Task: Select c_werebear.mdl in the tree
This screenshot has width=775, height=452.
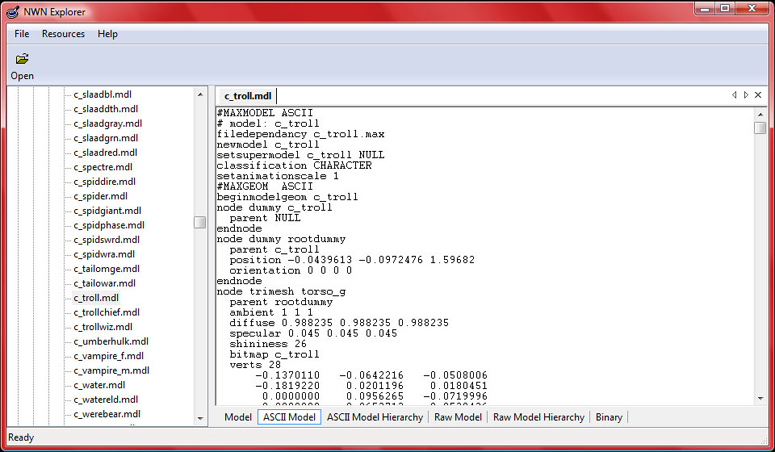Action: click(x=107, y=414)
